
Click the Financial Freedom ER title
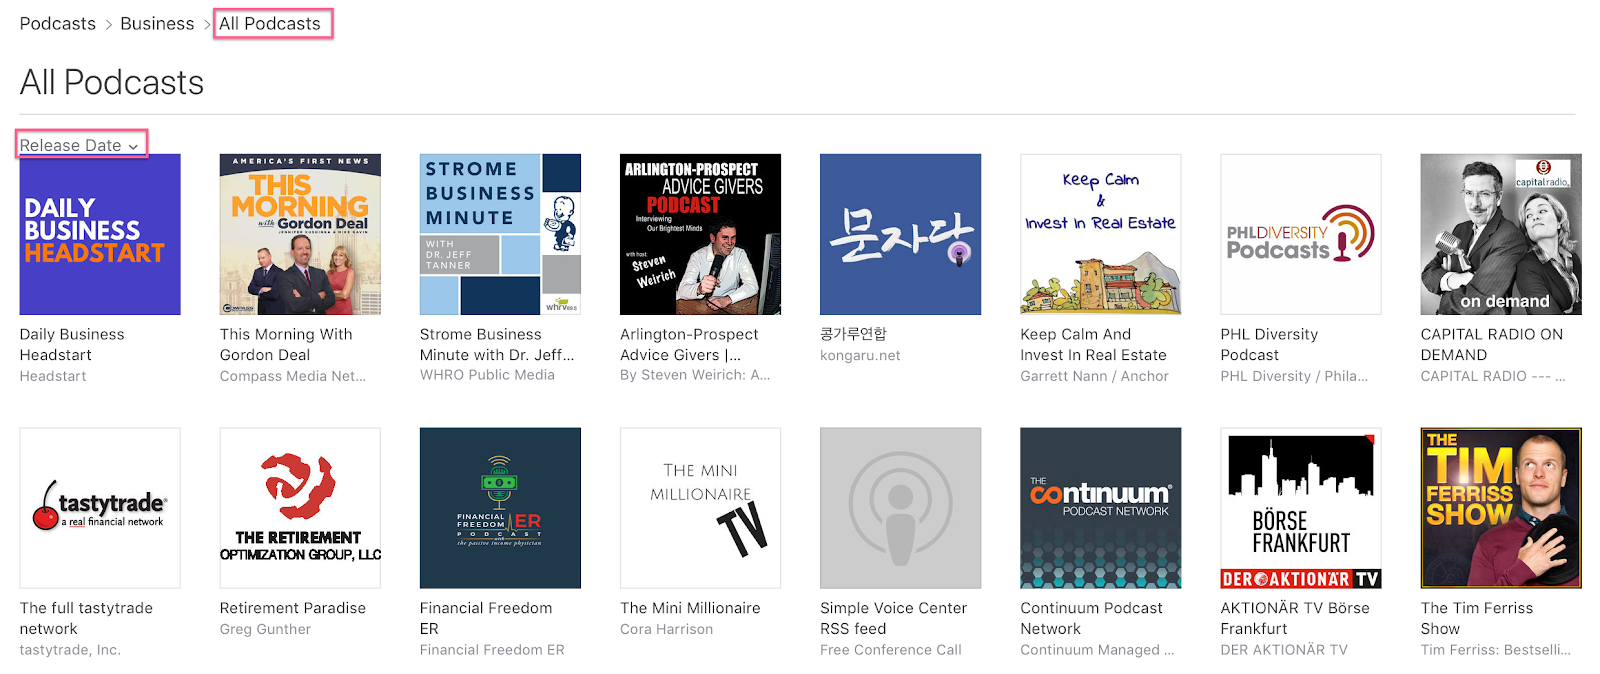(486, 619)
